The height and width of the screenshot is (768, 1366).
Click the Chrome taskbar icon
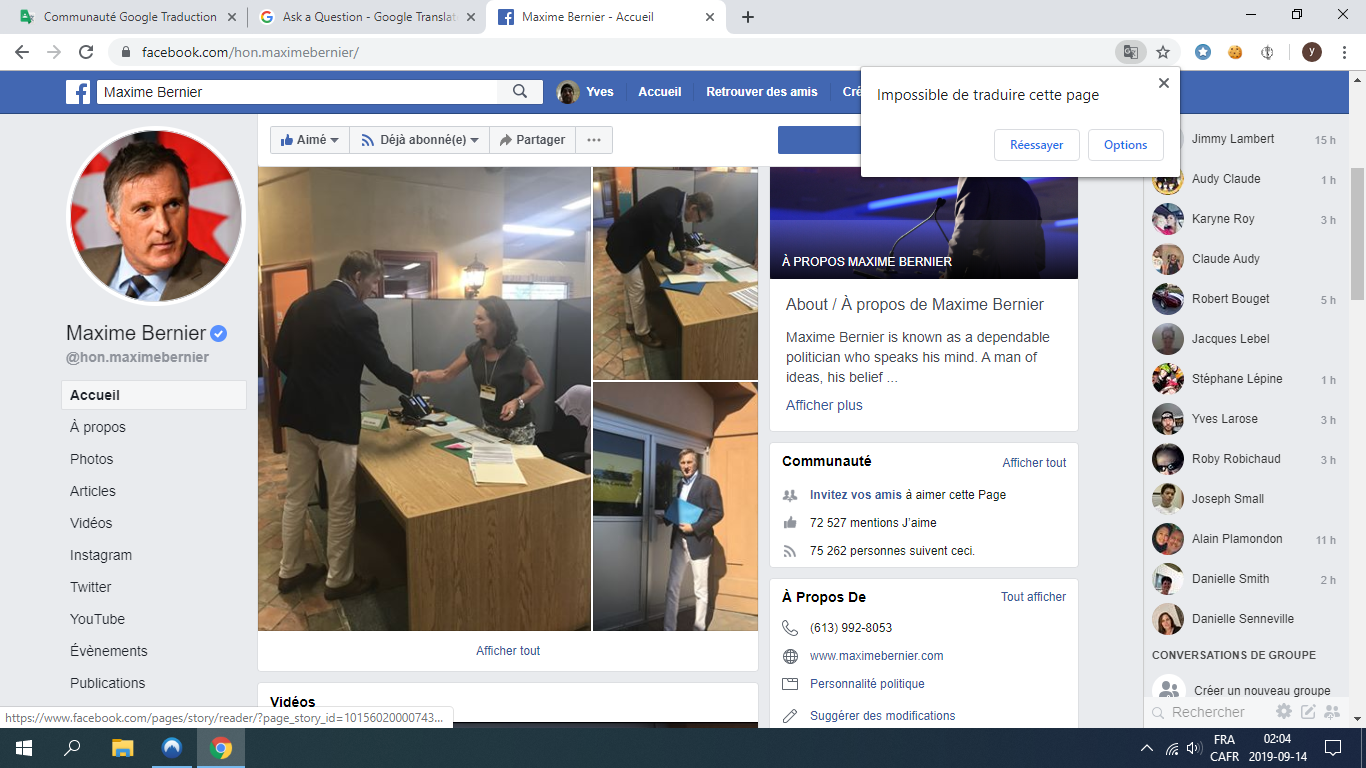pyautogui.click(x=221, y=748)
